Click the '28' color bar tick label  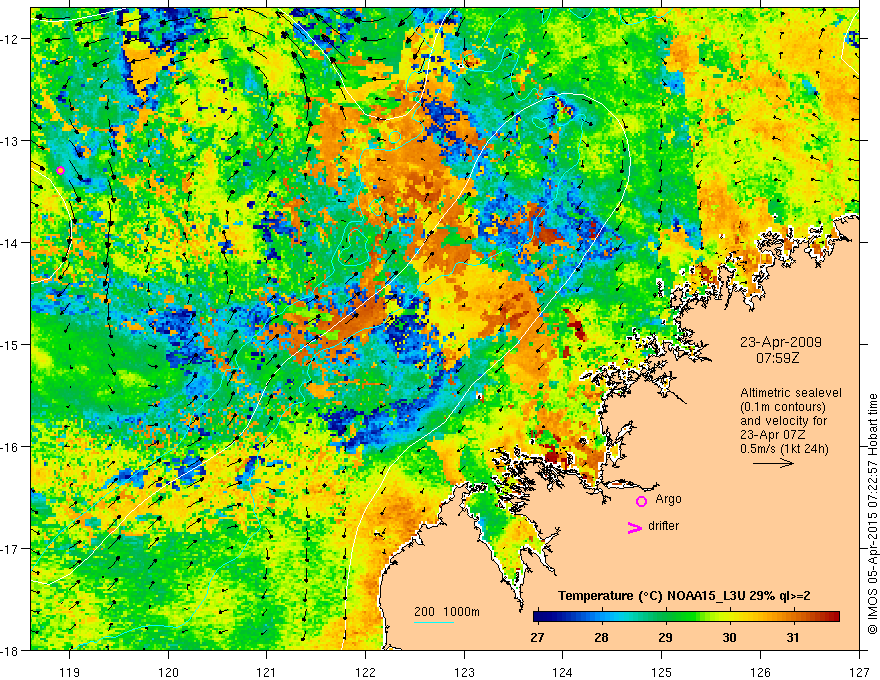[601, 638]
